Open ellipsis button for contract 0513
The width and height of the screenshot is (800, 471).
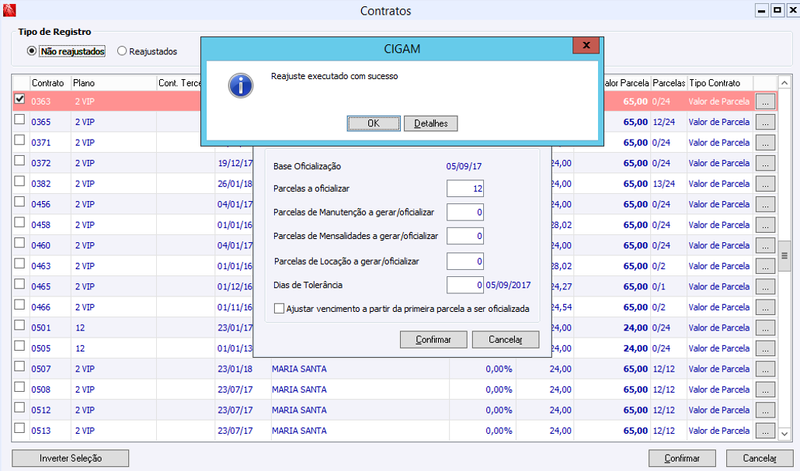[x=765, y=431]
